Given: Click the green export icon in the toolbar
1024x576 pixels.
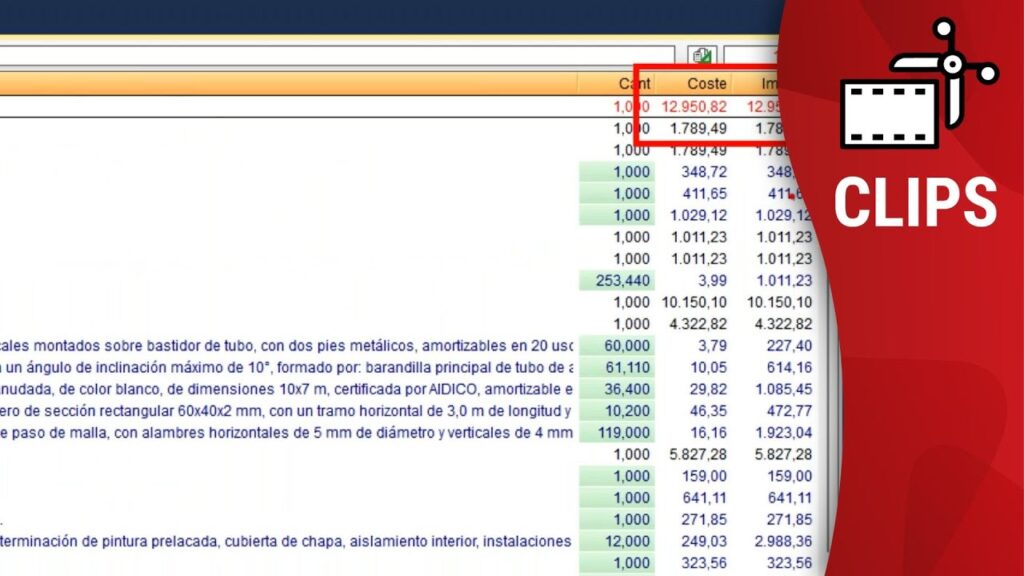Looking at the screenshot, I should tap(703, 56).
